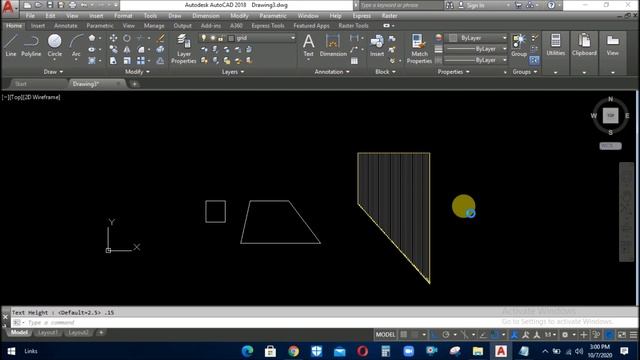Toggle Clean Screen in status bar
640x360 pixels.
point(622,335)
